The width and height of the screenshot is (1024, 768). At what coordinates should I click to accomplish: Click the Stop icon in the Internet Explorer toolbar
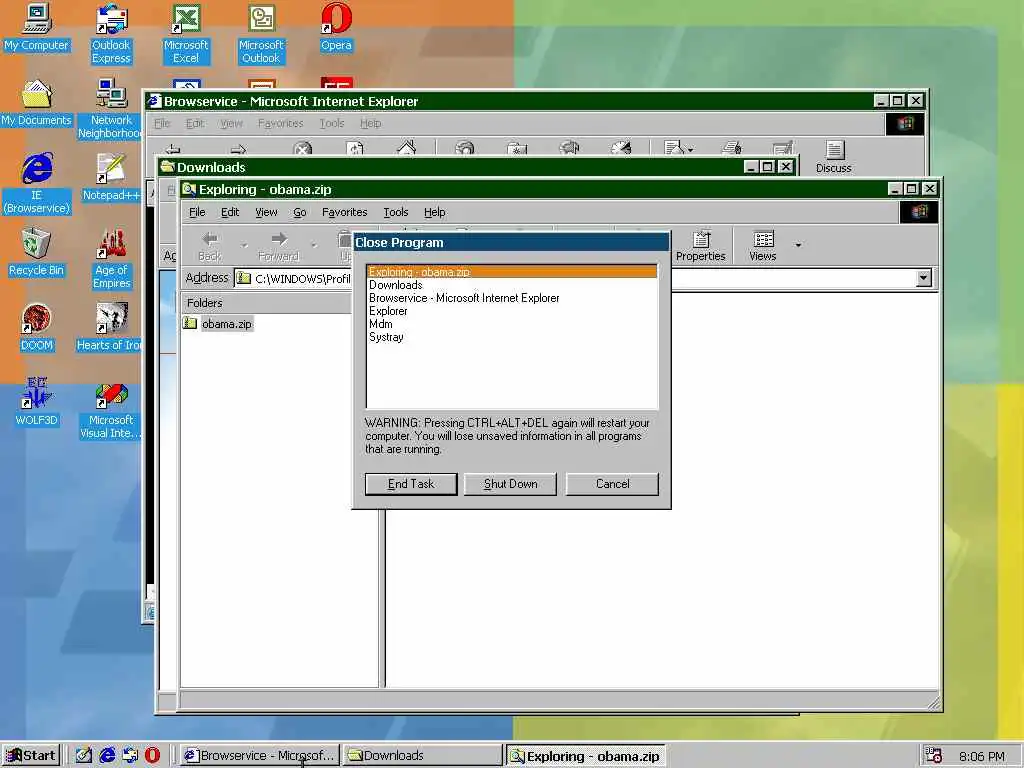pos(302,149)
